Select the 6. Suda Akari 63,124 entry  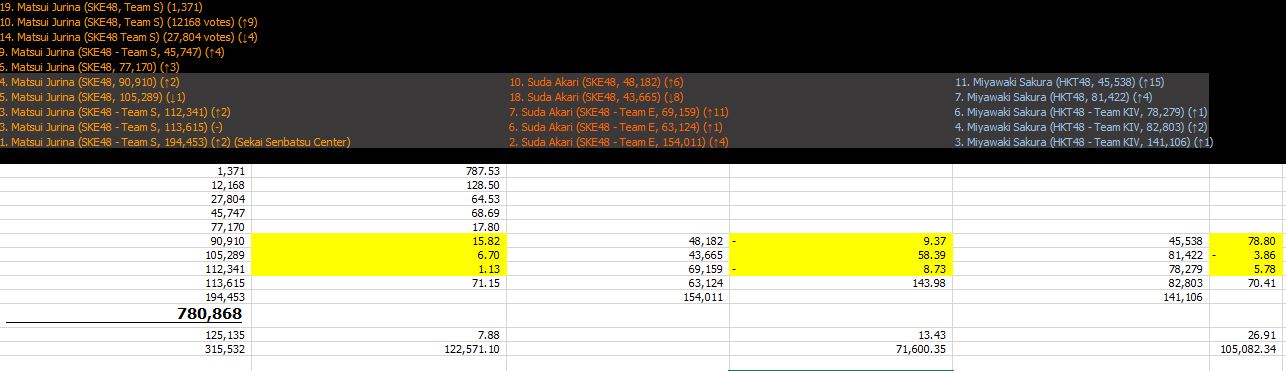click(x=615, y=127)
